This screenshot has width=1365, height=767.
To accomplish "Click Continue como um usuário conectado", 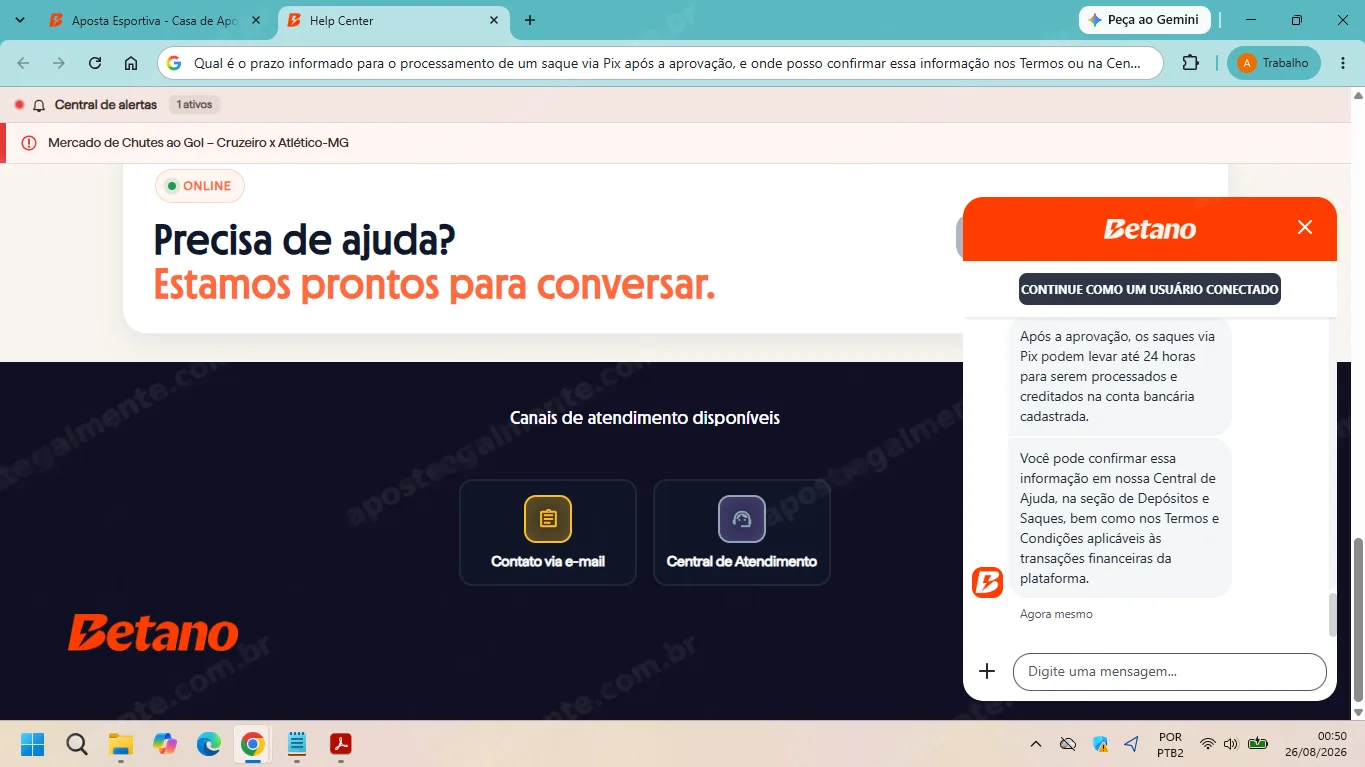I will point(1150,289).
